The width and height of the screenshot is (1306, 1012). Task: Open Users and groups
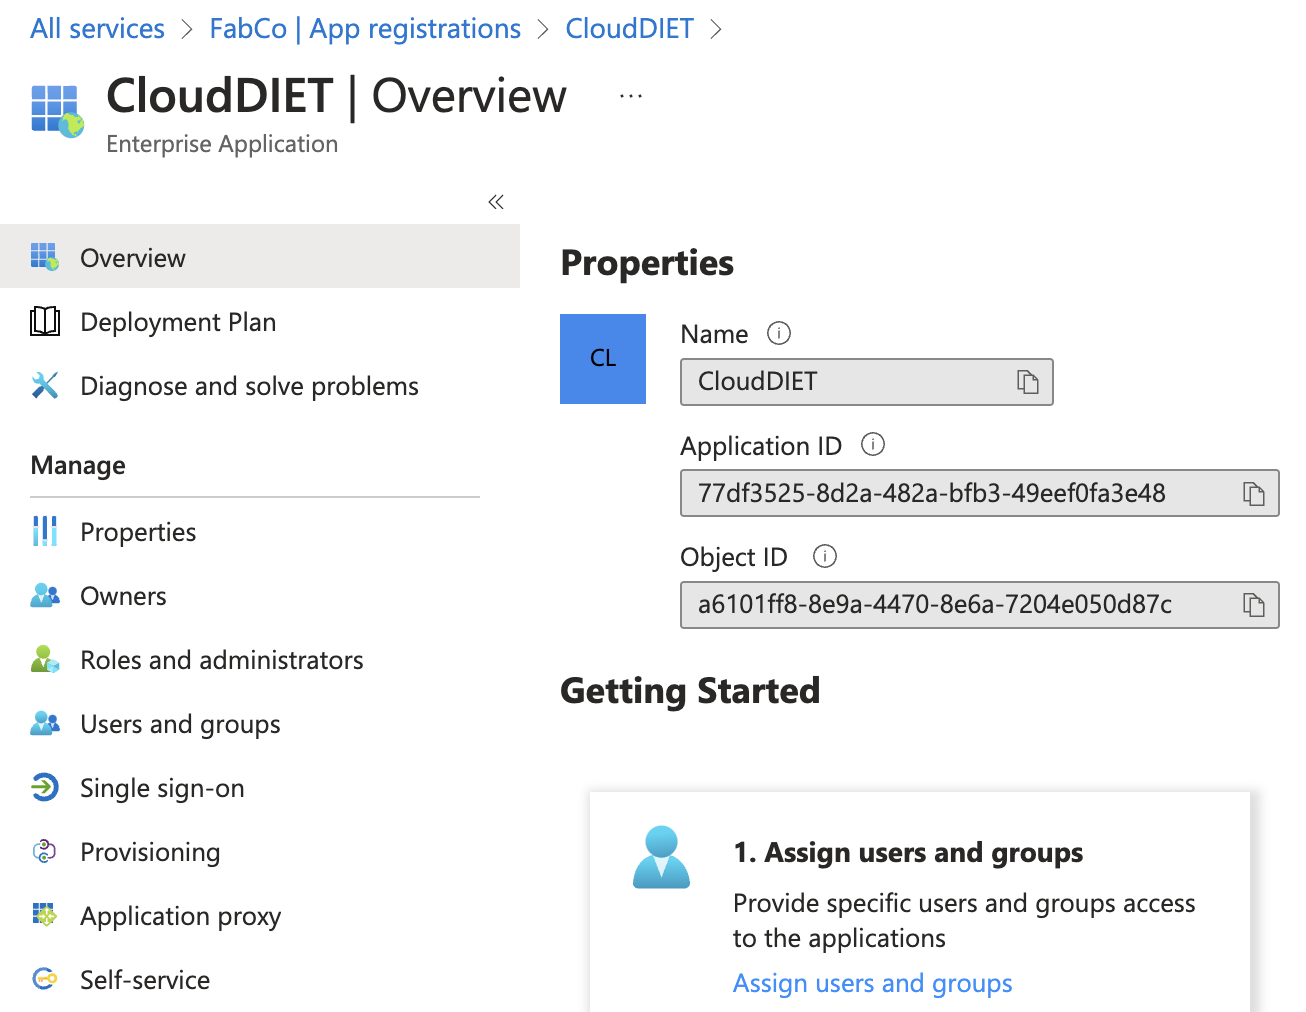pos(179,724)
